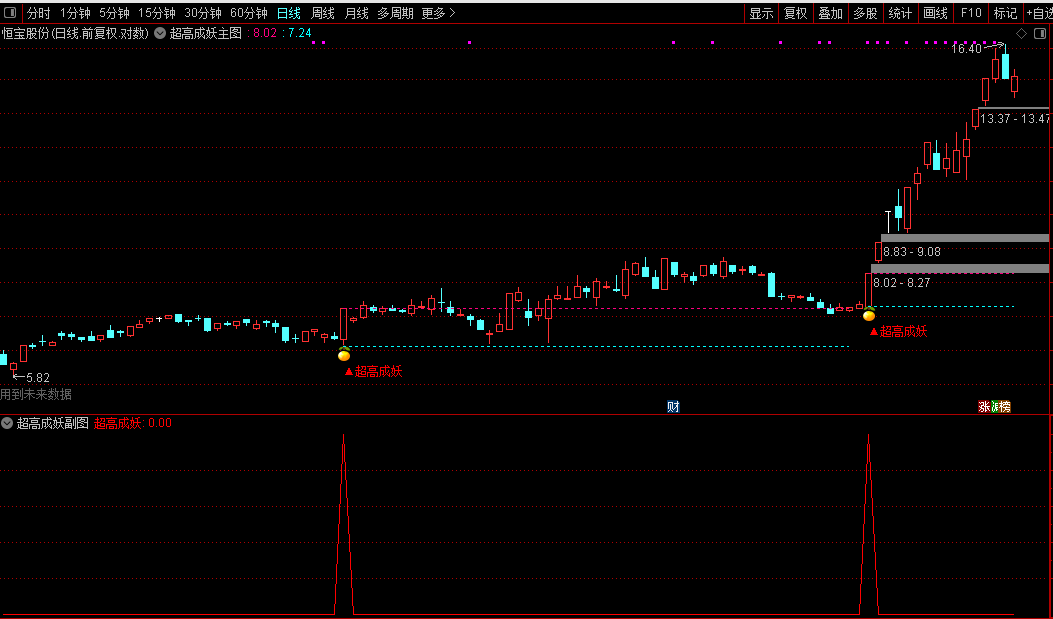Click the 8.83 - 9.08 gap label
1053x619 pixels.
tap(912, 252)
